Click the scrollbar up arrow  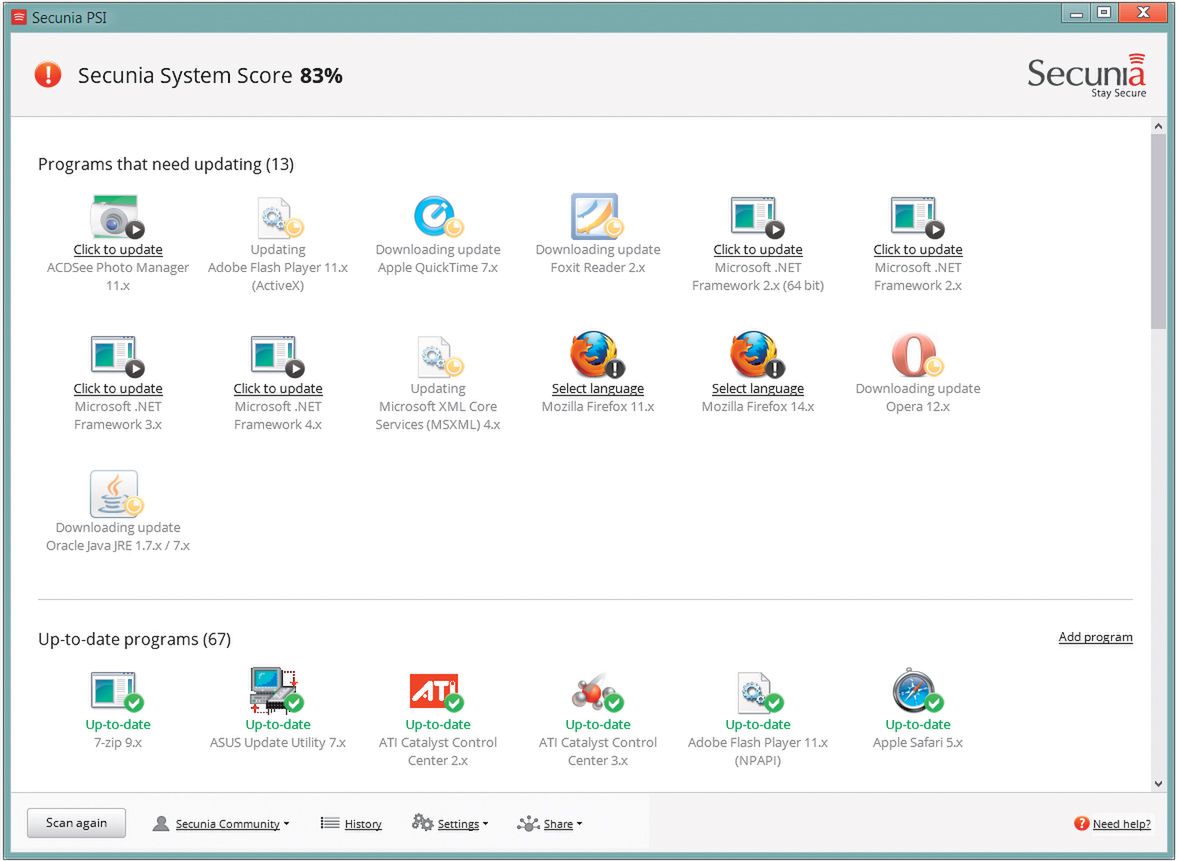click(x=1158, y=126)
